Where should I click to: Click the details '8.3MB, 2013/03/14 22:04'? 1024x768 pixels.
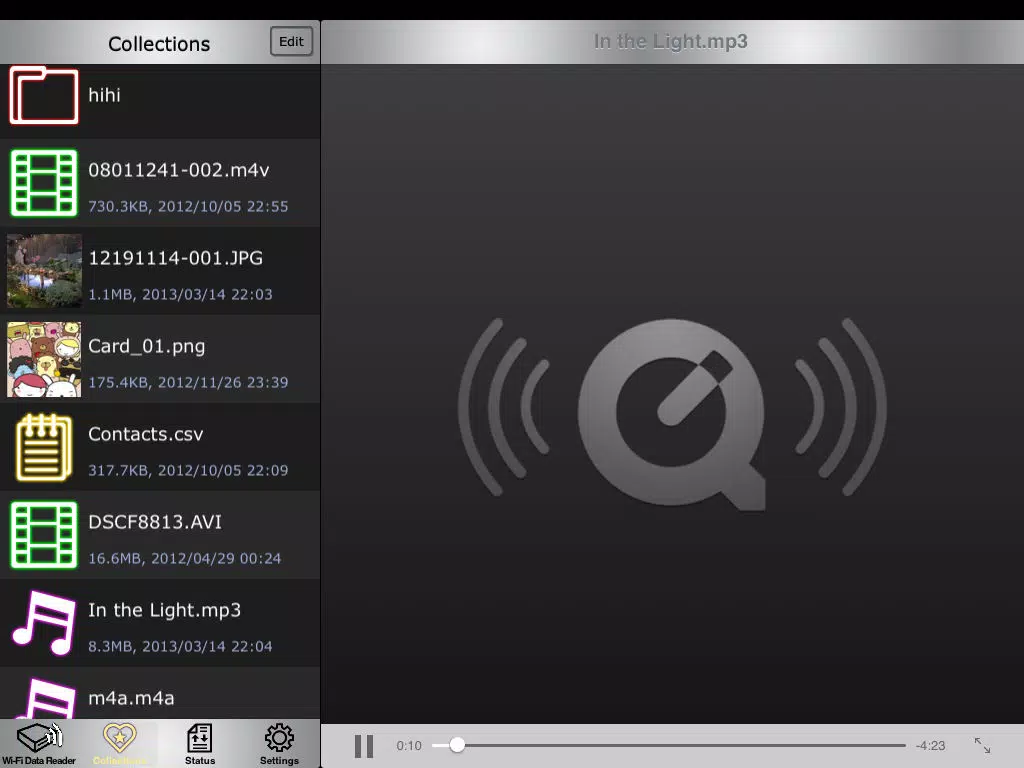pos(180,647)
